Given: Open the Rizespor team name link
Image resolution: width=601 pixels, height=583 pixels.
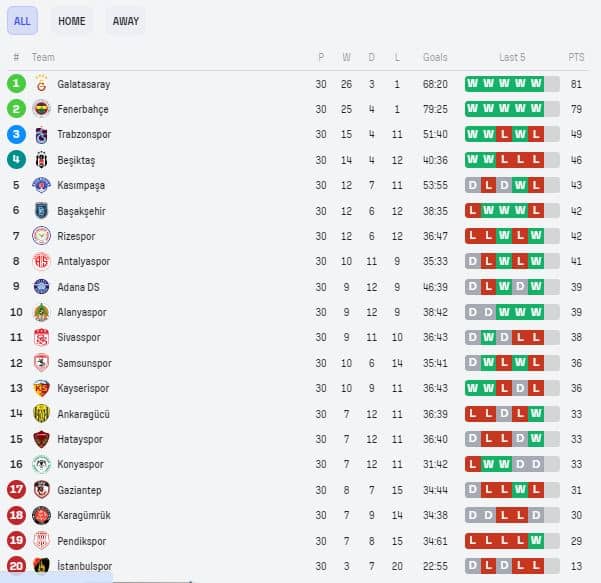Looking at the screenshot, I should [76, 236].
